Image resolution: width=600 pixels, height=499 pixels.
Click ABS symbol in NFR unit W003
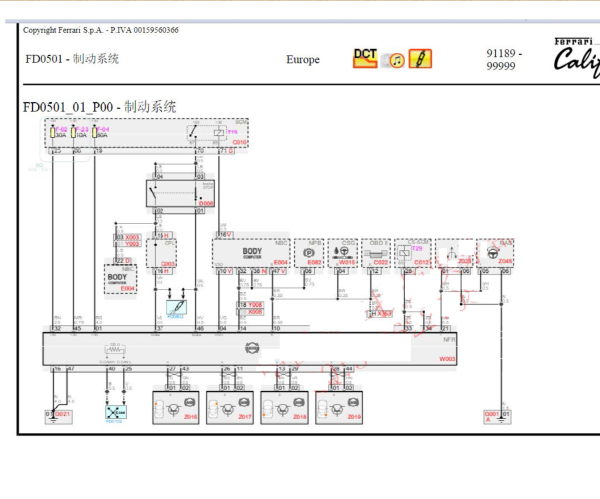point(252,348)
